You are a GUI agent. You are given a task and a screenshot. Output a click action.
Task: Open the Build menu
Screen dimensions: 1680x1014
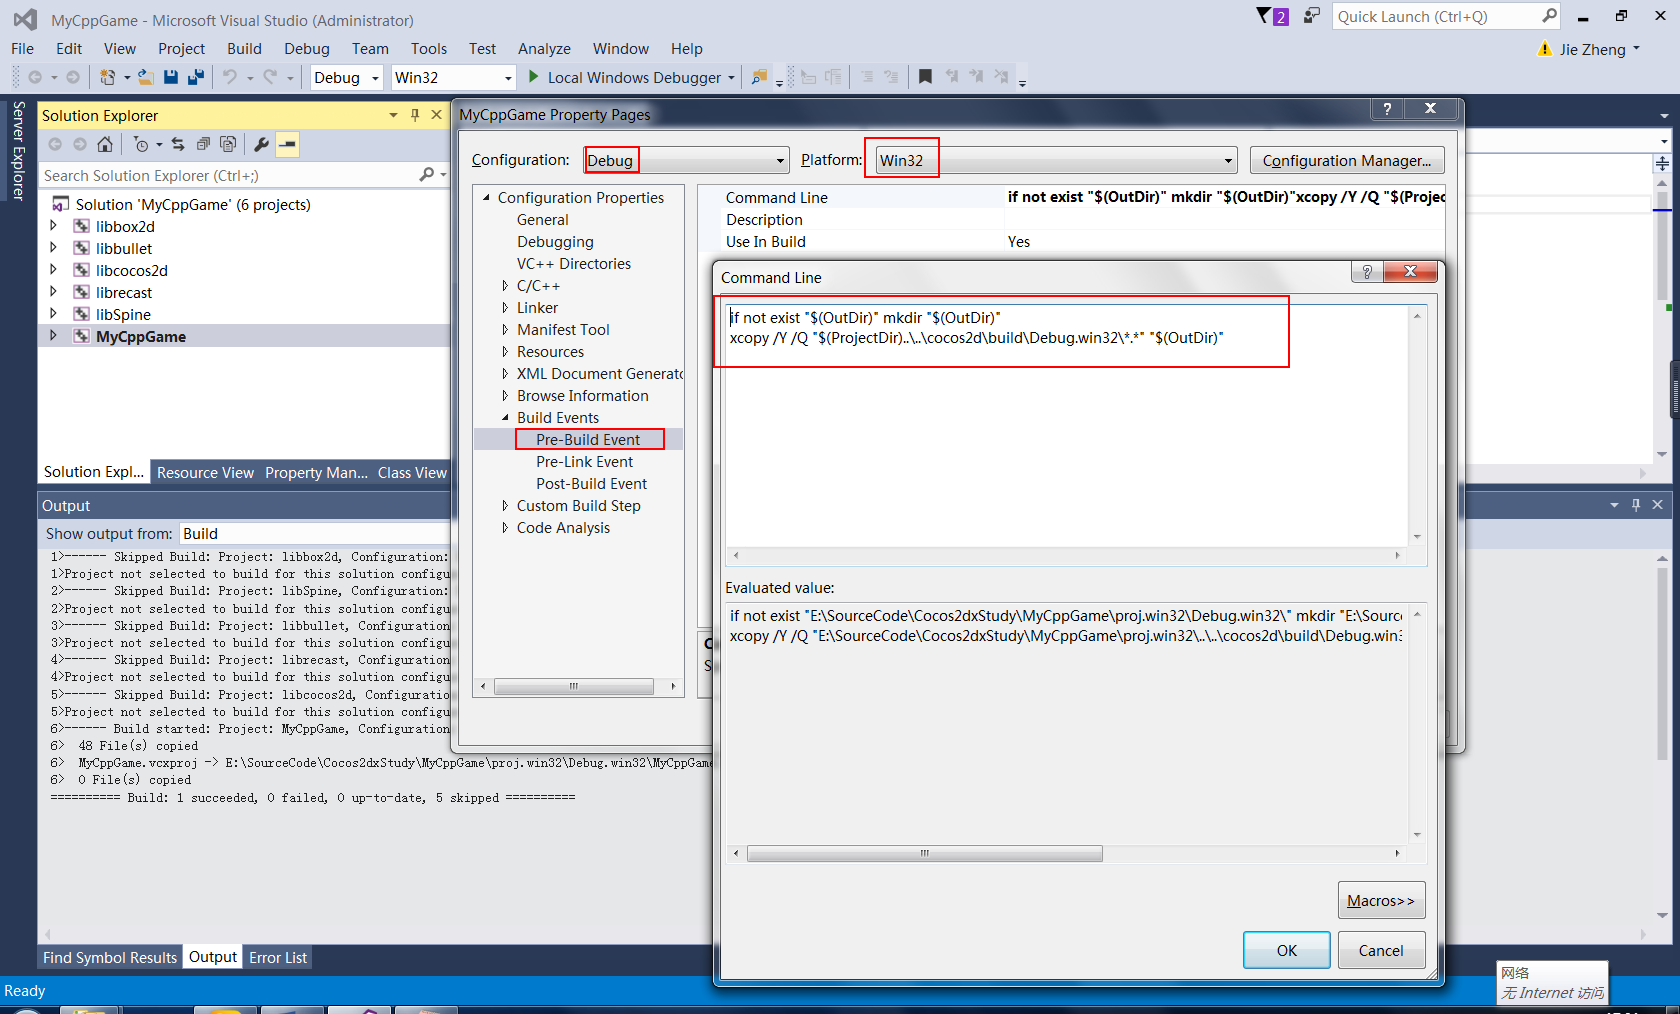point(244,49)
